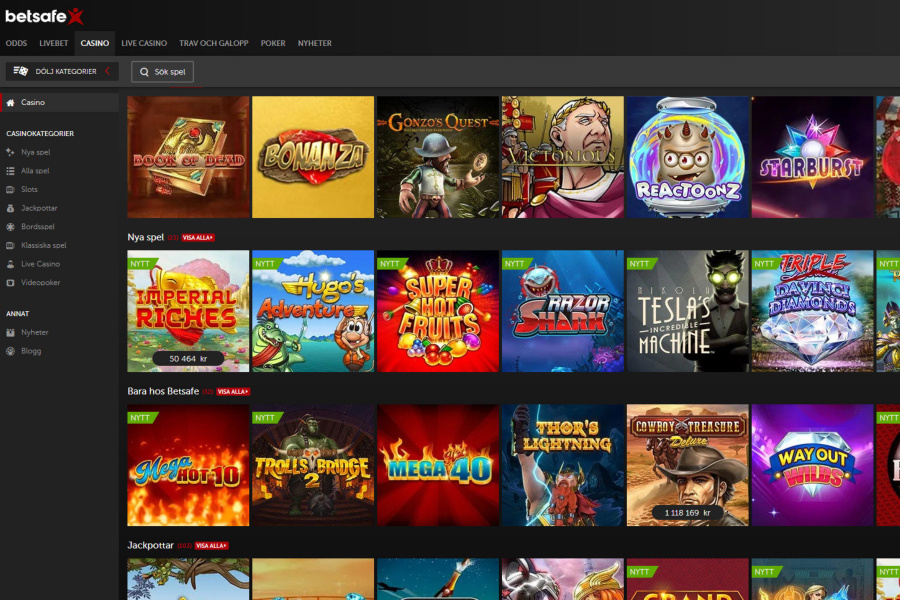Open Alla spel category in sidebar
This screenshot has height=600, width=900.
tap(35, 171)
